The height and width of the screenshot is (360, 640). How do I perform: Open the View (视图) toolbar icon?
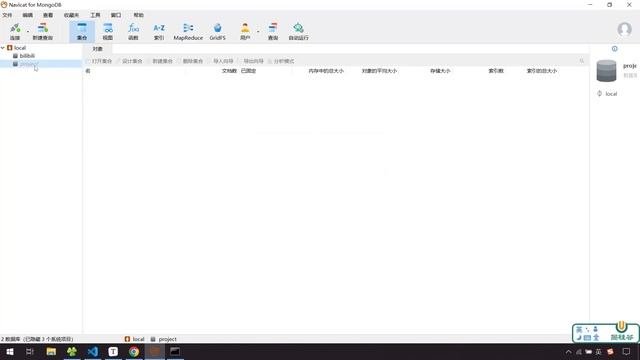(108, 31)
